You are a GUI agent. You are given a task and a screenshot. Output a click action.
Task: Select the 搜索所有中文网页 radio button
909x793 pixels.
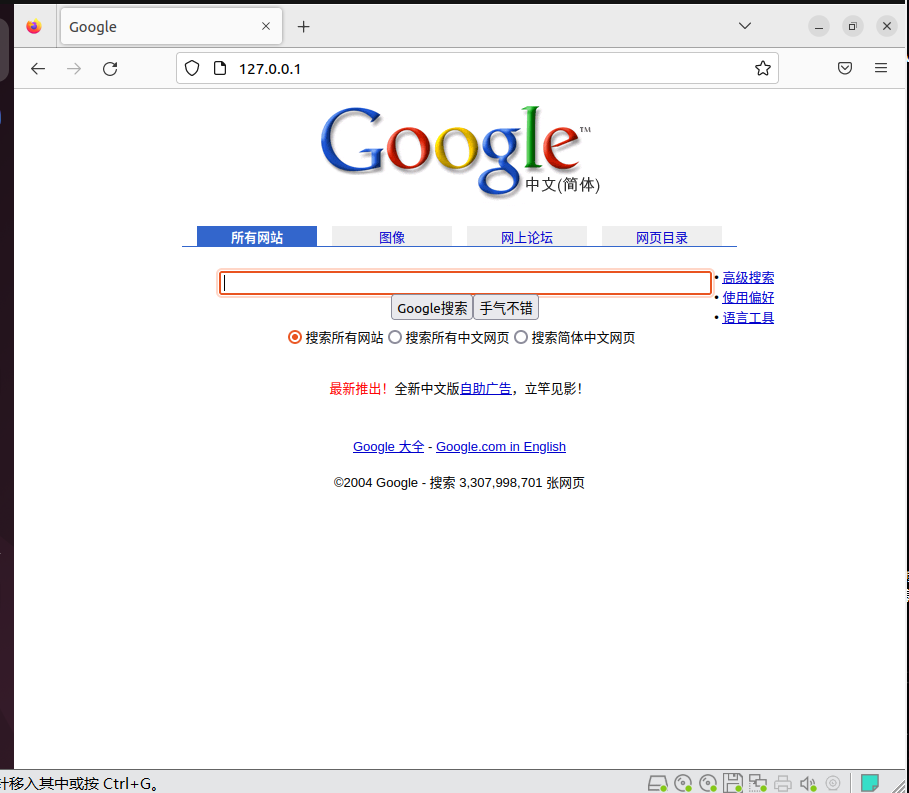click(x=395, y=337)
